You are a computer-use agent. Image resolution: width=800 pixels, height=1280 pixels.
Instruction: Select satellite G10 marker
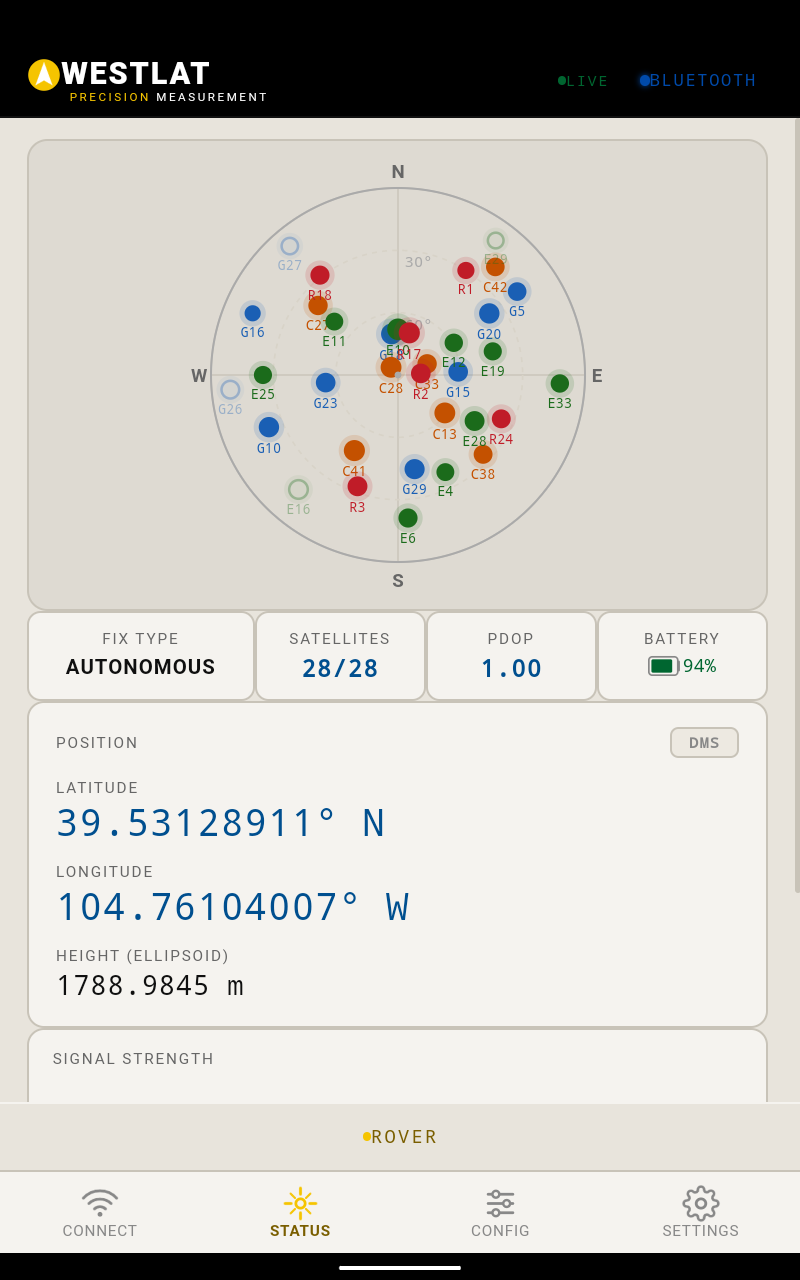(x=269, y=427)
